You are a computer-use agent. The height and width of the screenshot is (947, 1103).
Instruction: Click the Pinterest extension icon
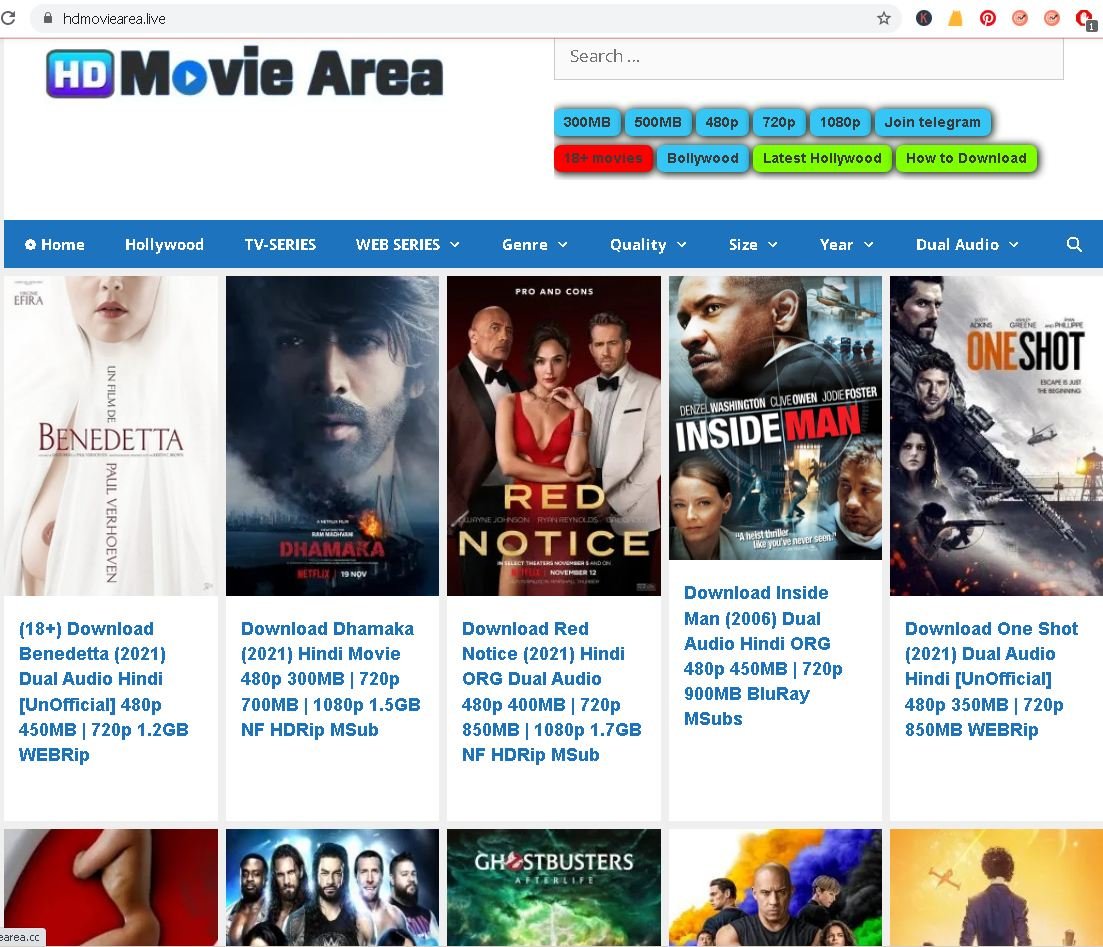(x=987, y=18)
